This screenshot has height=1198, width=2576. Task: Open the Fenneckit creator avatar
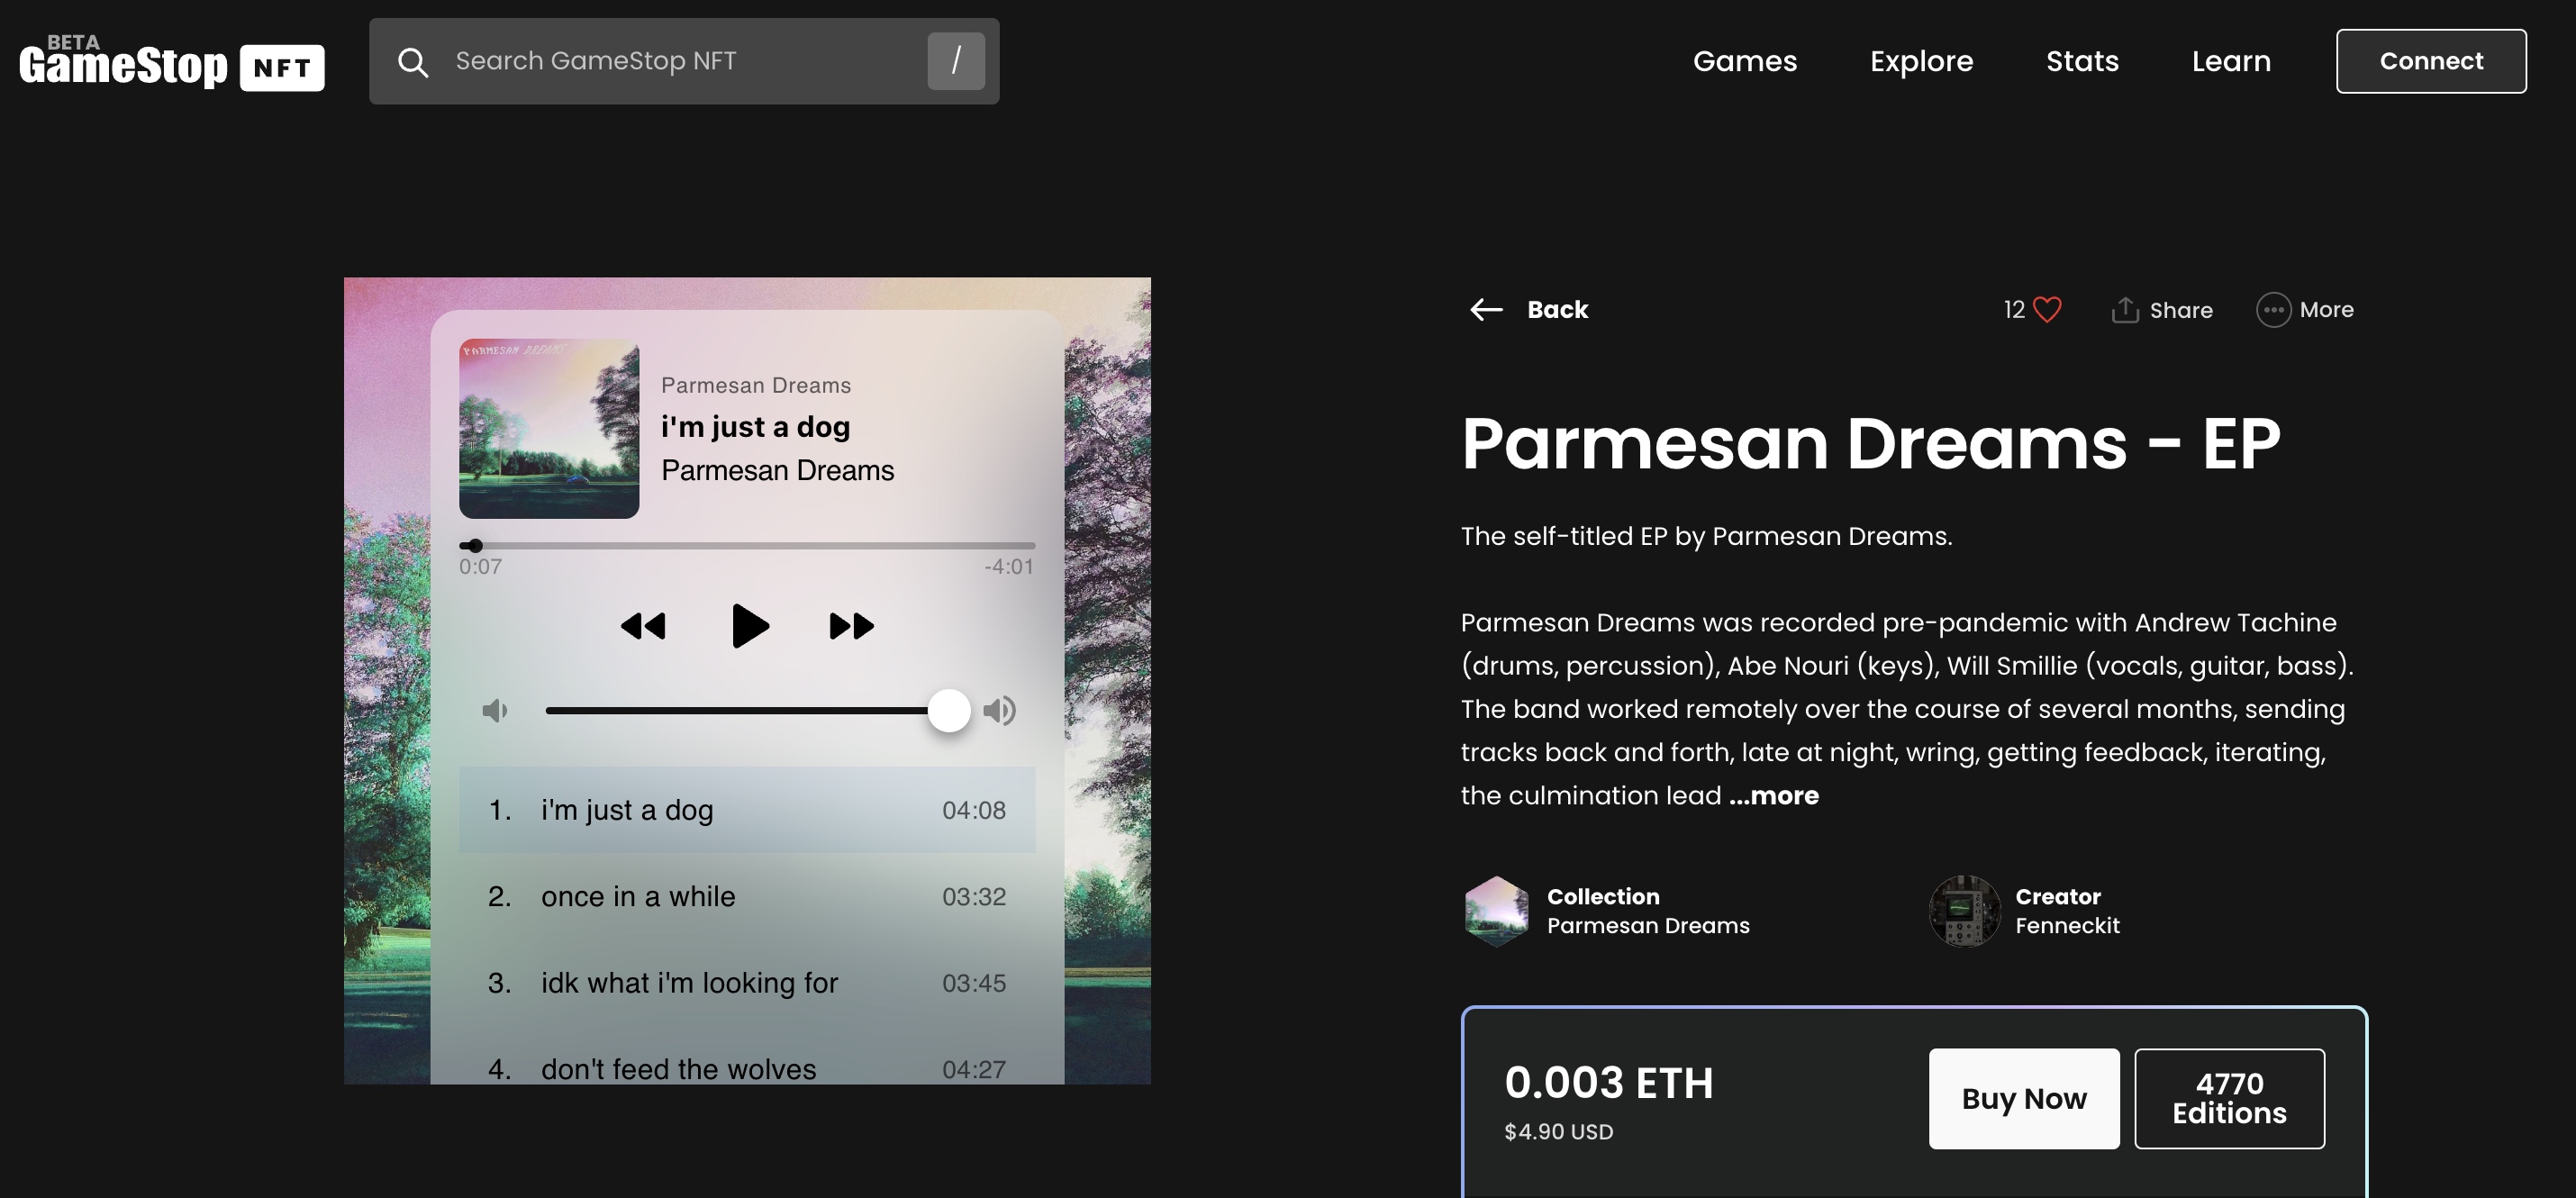pos(1964,911)
